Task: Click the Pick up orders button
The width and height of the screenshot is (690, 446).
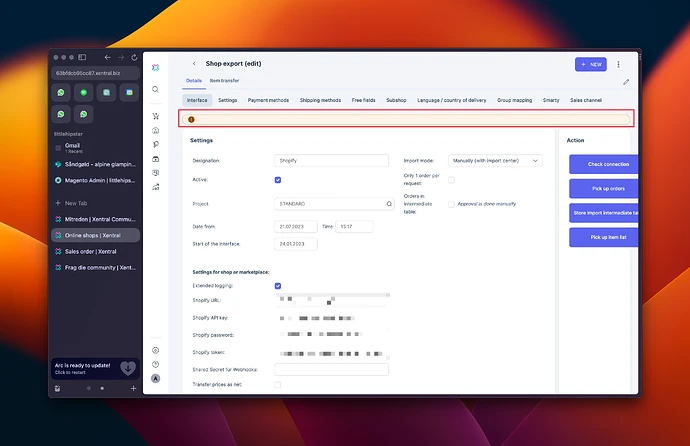Action: [x=603, y=189]
